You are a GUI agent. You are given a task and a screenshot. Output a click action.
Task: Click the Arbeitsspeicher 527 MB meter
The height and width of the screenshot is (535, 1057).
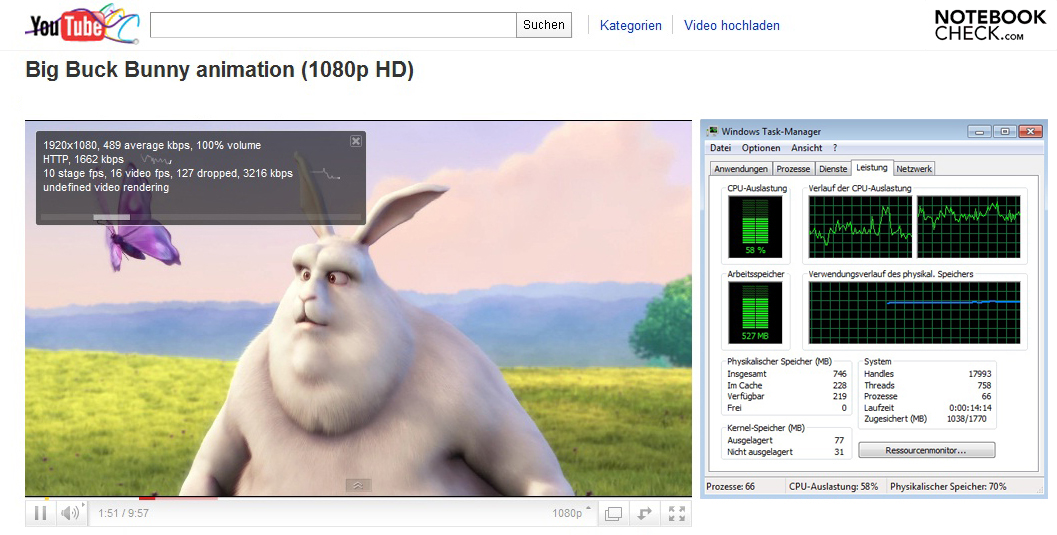[x=755, y=313]
